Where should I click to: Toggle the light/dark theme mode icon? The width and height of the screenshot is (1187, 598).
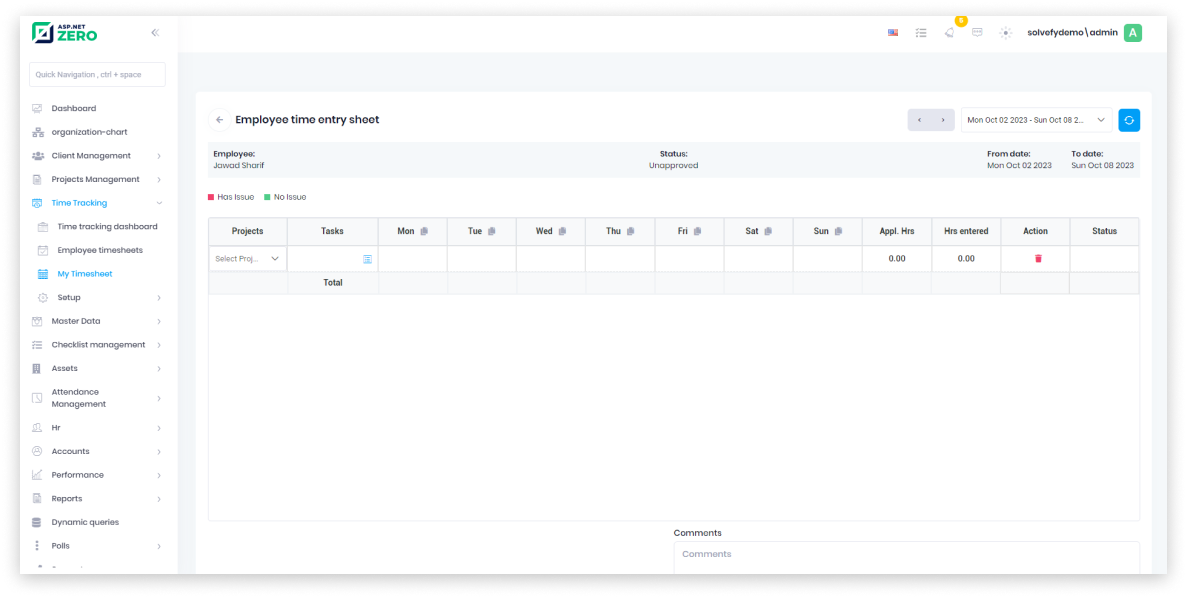click(1005, 33)
